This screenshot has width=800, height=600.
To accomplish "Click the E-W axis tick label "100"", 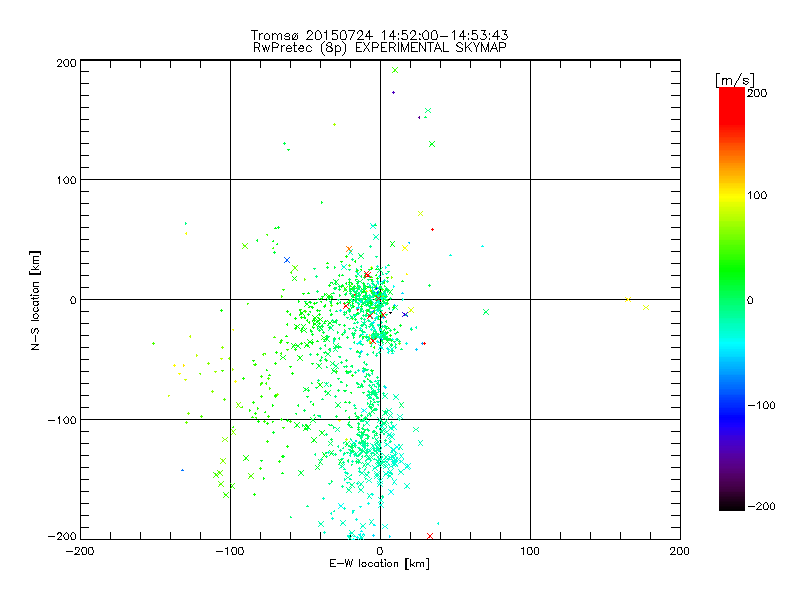I will pos(530,551).
